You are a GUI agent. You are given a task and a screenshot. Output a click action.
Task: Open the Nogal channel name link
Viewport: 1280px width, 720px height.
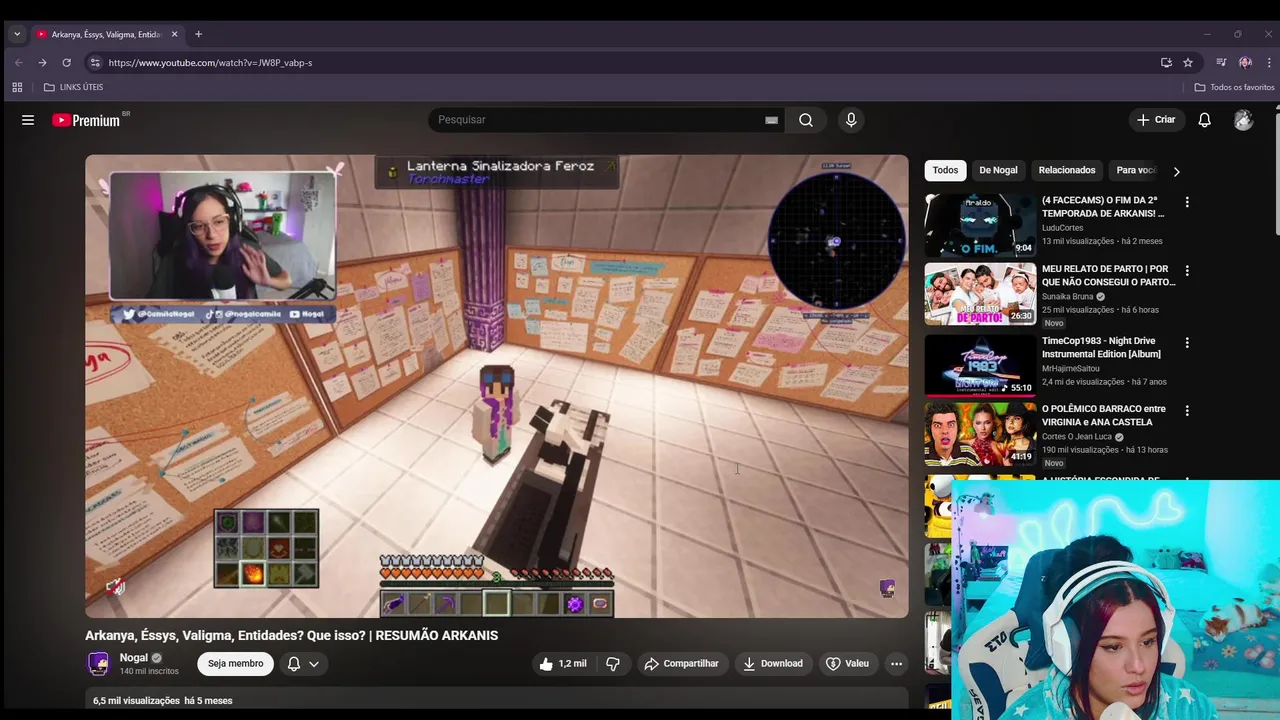pos(134,658)
